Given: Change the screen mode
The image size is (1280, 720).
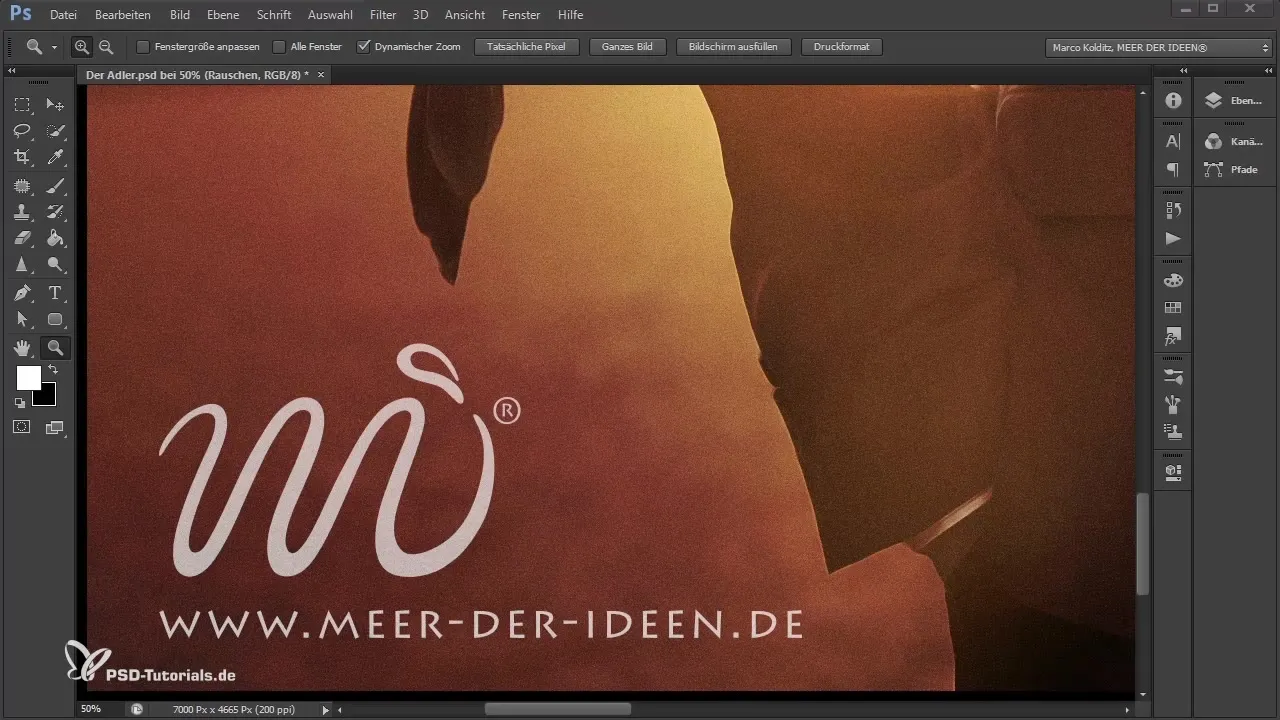Looking at the screenshot, I should click(x=54, y=427).
